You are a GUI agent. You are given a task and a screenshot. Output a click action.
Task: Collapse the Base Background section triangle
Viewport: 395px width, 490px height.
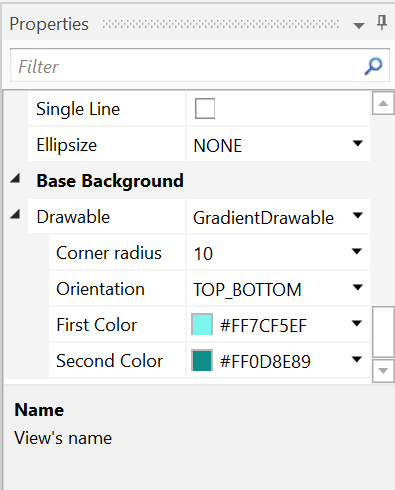tap(15, 179)
